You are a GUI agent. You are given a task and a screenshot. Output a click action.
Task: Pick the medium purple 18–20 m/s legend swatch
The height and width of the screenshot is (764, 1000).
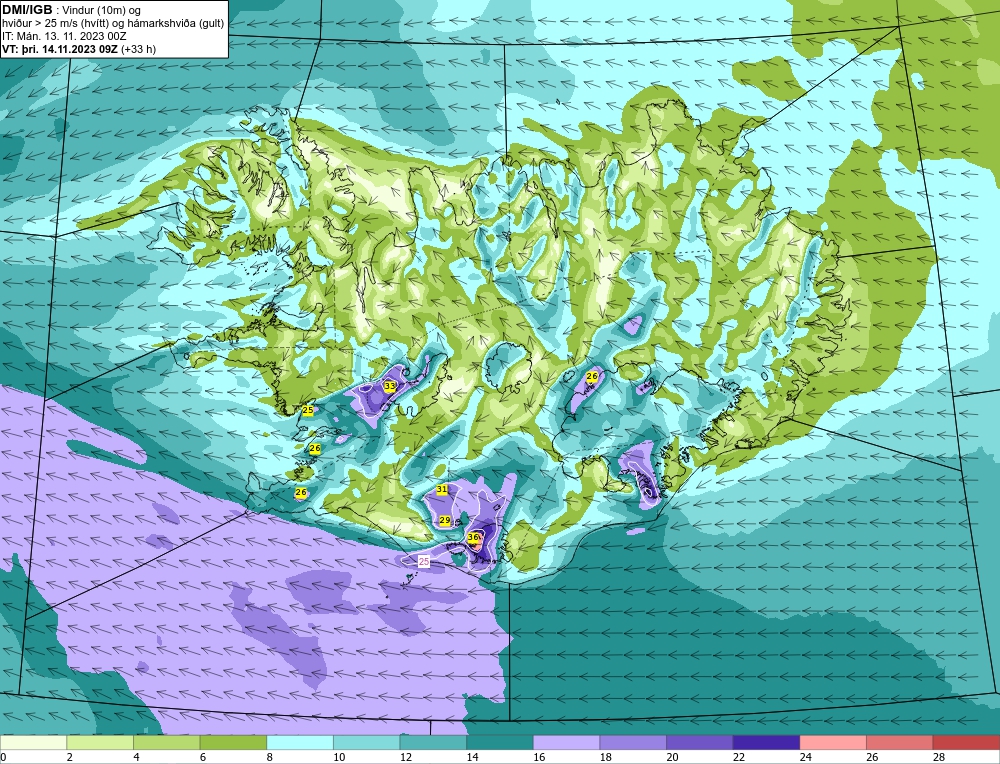(x=633, y=743)
